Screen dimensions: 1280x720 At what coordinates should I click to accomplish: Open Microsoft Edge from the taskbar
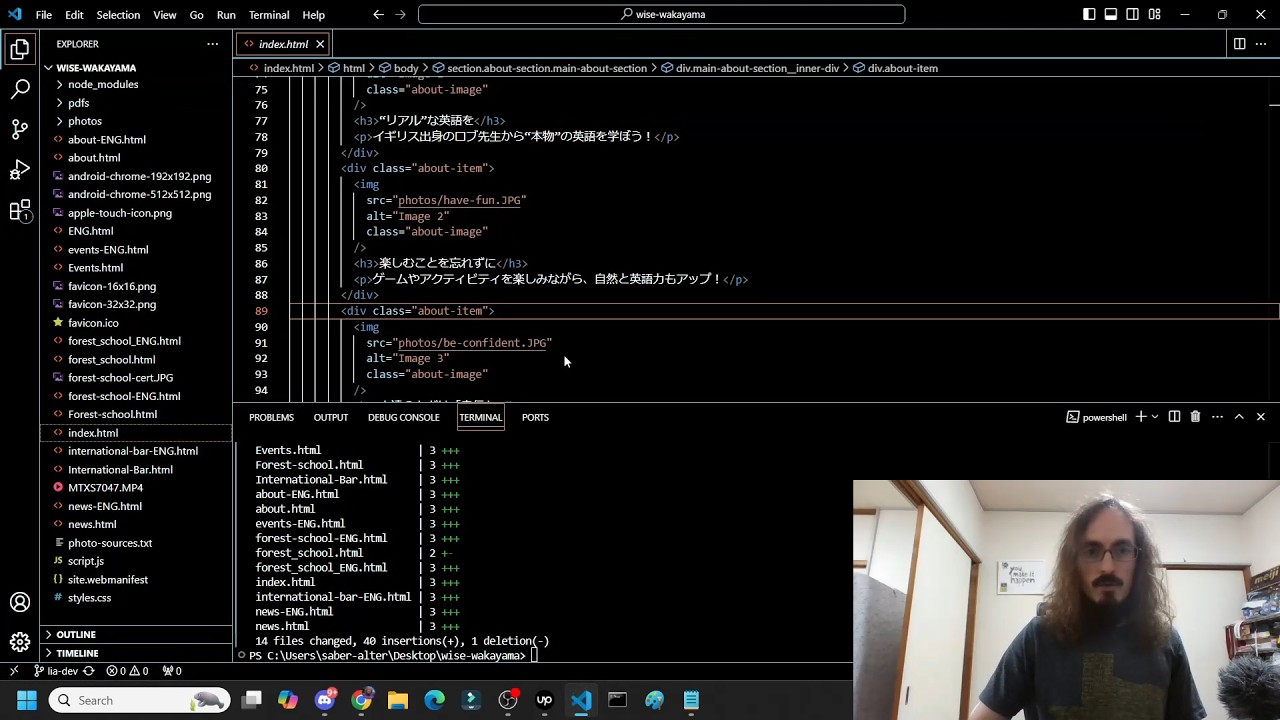click(434, 700)
